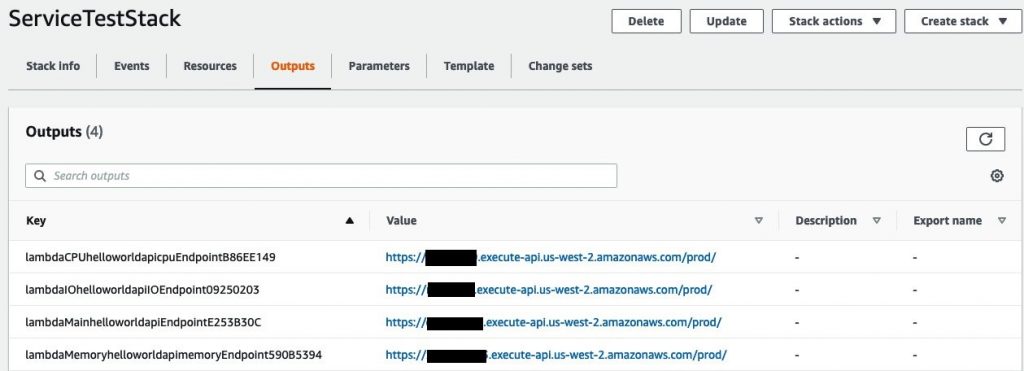The height and width of the screenshot is (371, 1024).
Task: Switch to the Events tab
Action: [x=131, y=66]
